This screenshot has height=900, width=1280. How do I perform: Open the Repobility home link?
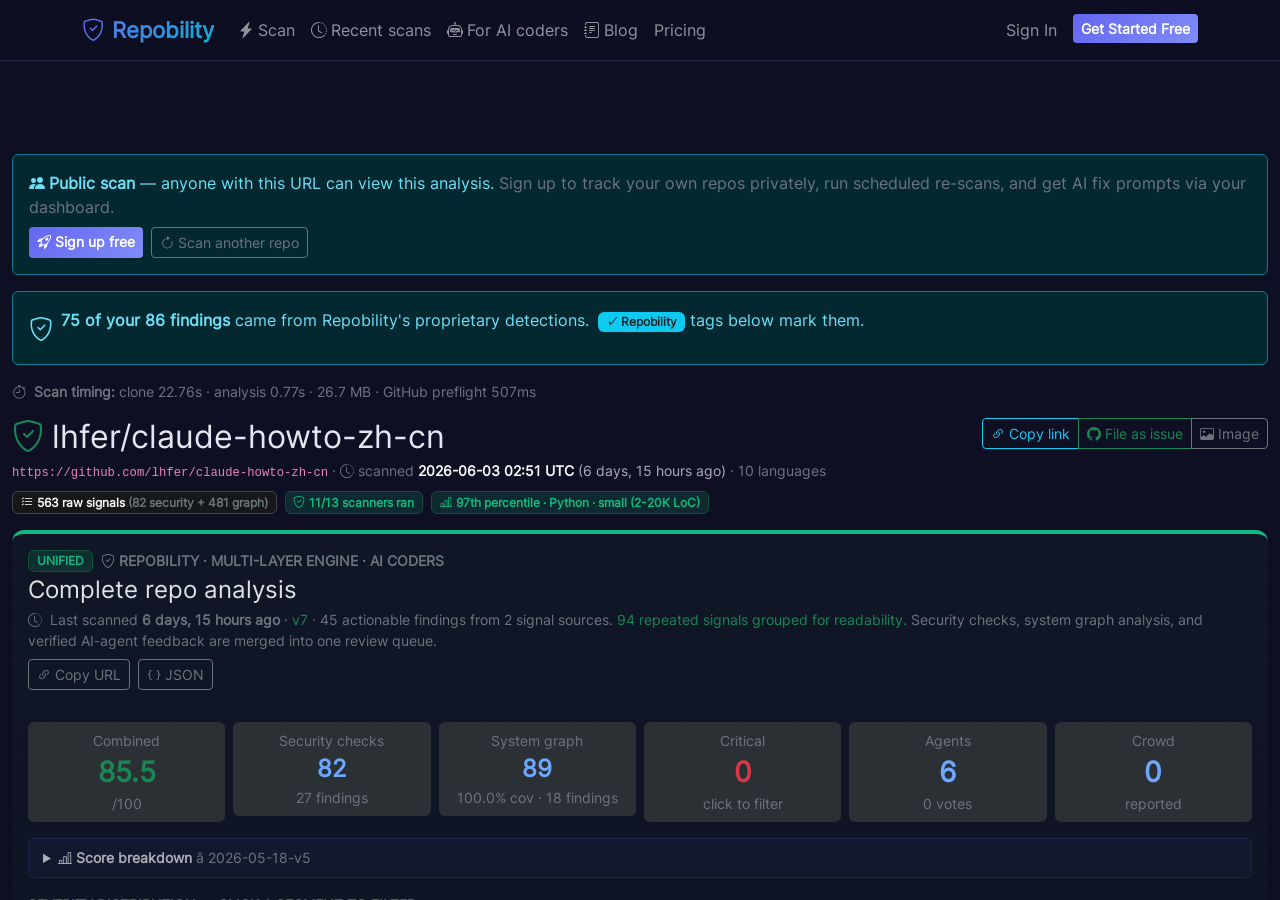(x=148, y=30)
